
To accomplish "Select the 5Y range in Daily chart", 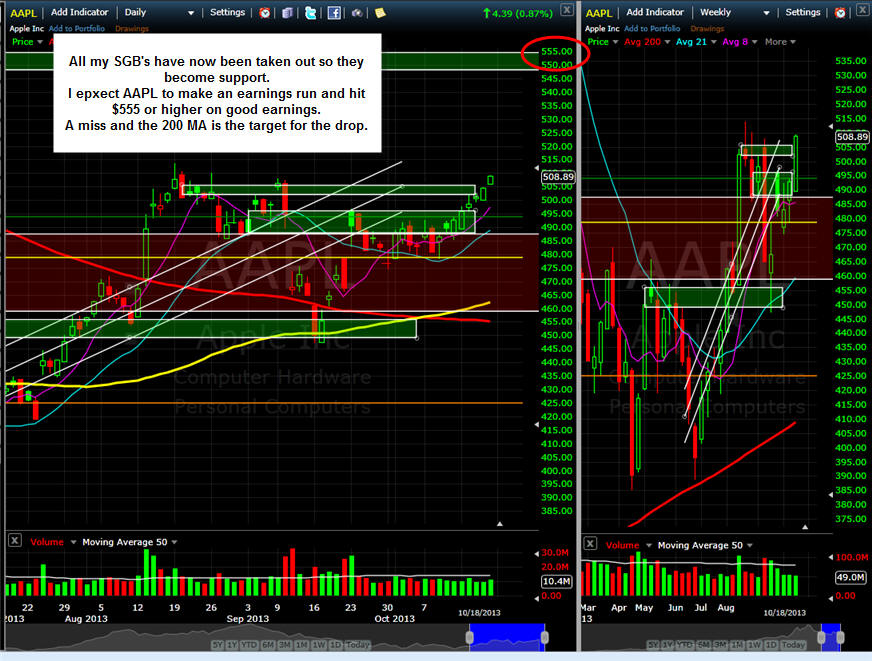I will [217, 645].
